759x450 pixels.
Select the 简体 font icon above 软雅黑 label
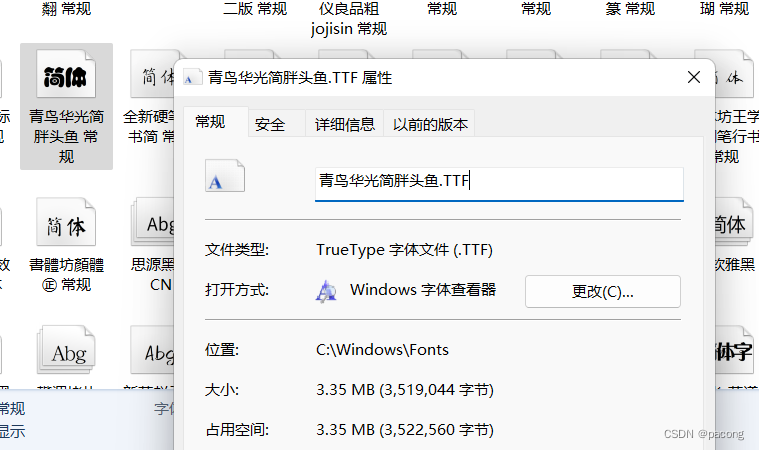[x=733, y=222]
